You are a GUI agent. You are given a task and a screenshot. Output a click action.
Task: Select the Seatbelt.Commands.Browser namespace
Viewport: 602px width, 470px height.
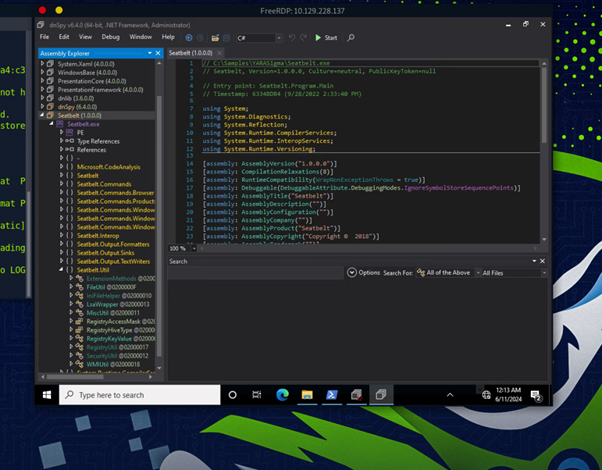point(116,193)
